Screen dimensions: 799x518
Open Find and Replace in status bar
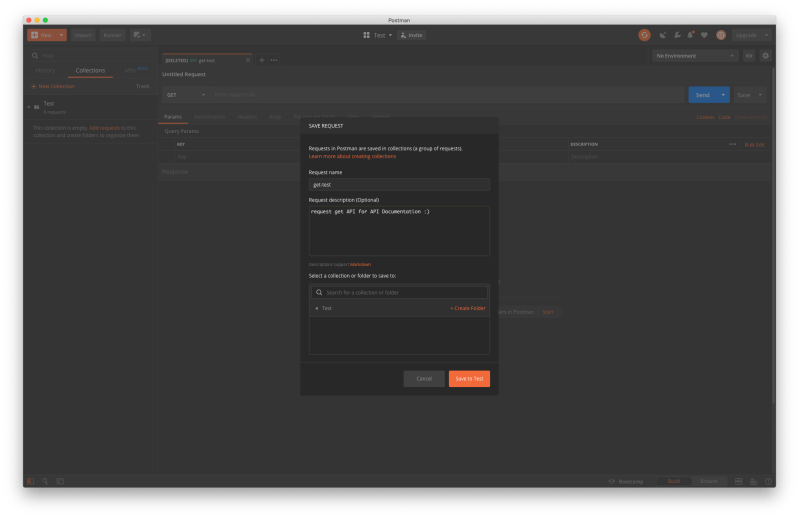tap(45, 481)
